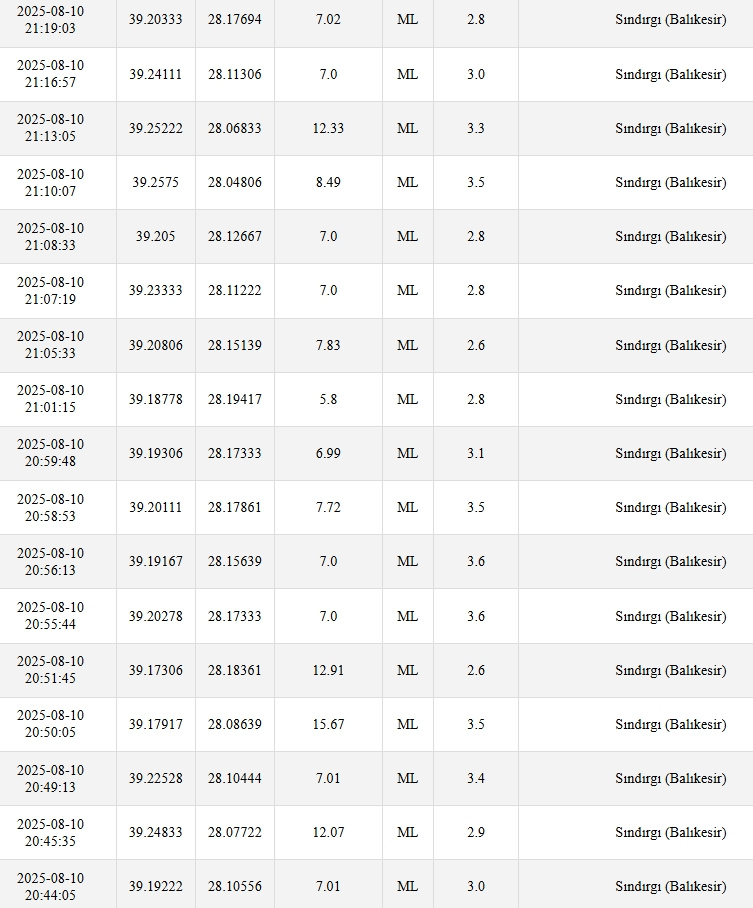The width and height of the screenshot is (753, 908).
Task: Select depth value 15.67
Action: 328,724
